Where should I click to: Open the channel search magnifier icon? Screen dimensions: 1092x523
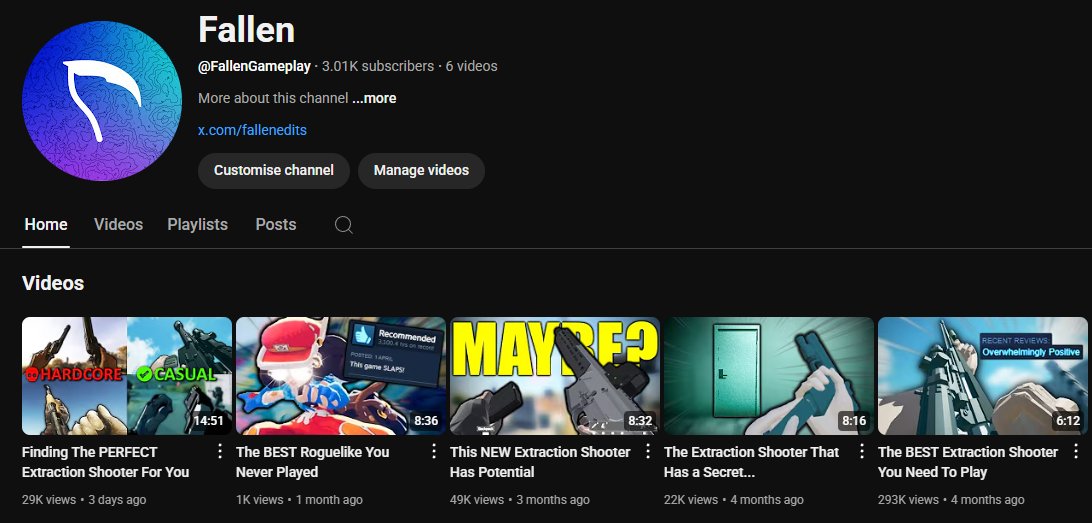tap(343, 224)
